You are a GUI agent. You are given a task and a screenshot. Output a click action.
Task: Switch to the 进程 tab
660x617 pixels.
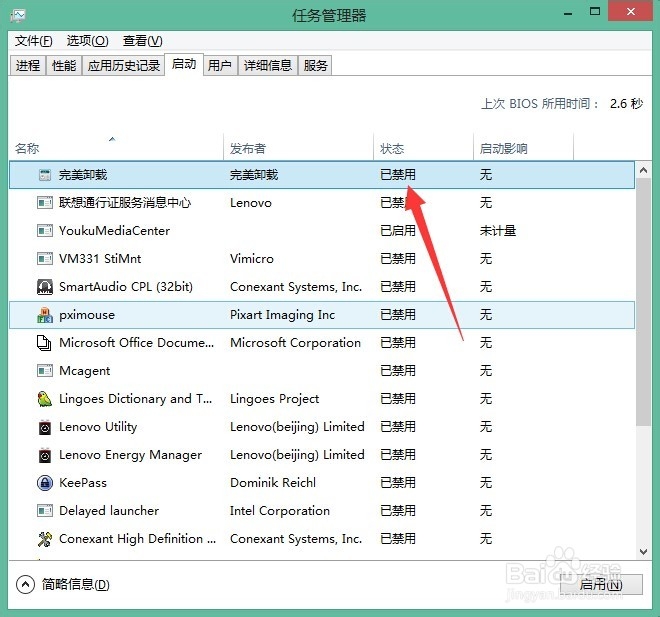click(x=28, y=65)
